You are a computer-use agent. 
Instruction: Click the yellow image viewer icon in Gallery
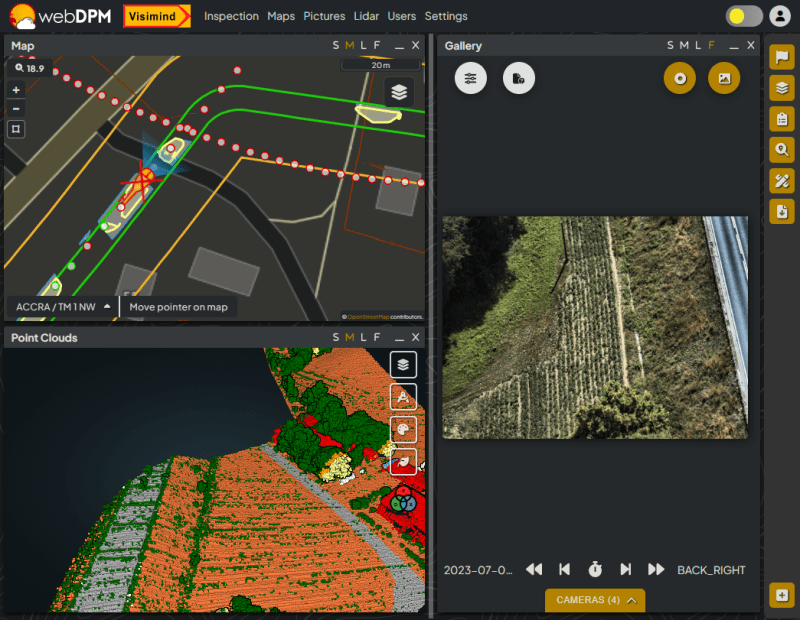tap(724, 78)
